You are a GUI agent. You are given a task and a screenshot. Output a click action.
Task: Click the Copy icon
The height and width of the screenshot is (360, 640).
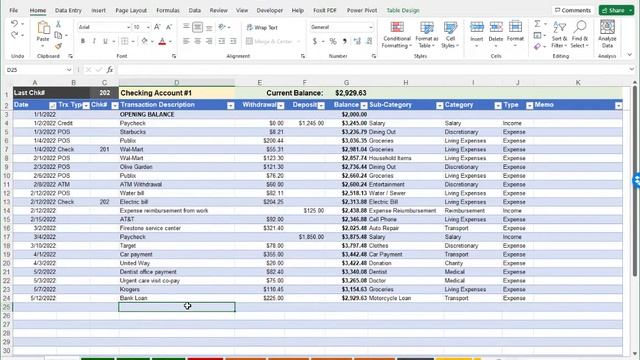tap(58, 36)
